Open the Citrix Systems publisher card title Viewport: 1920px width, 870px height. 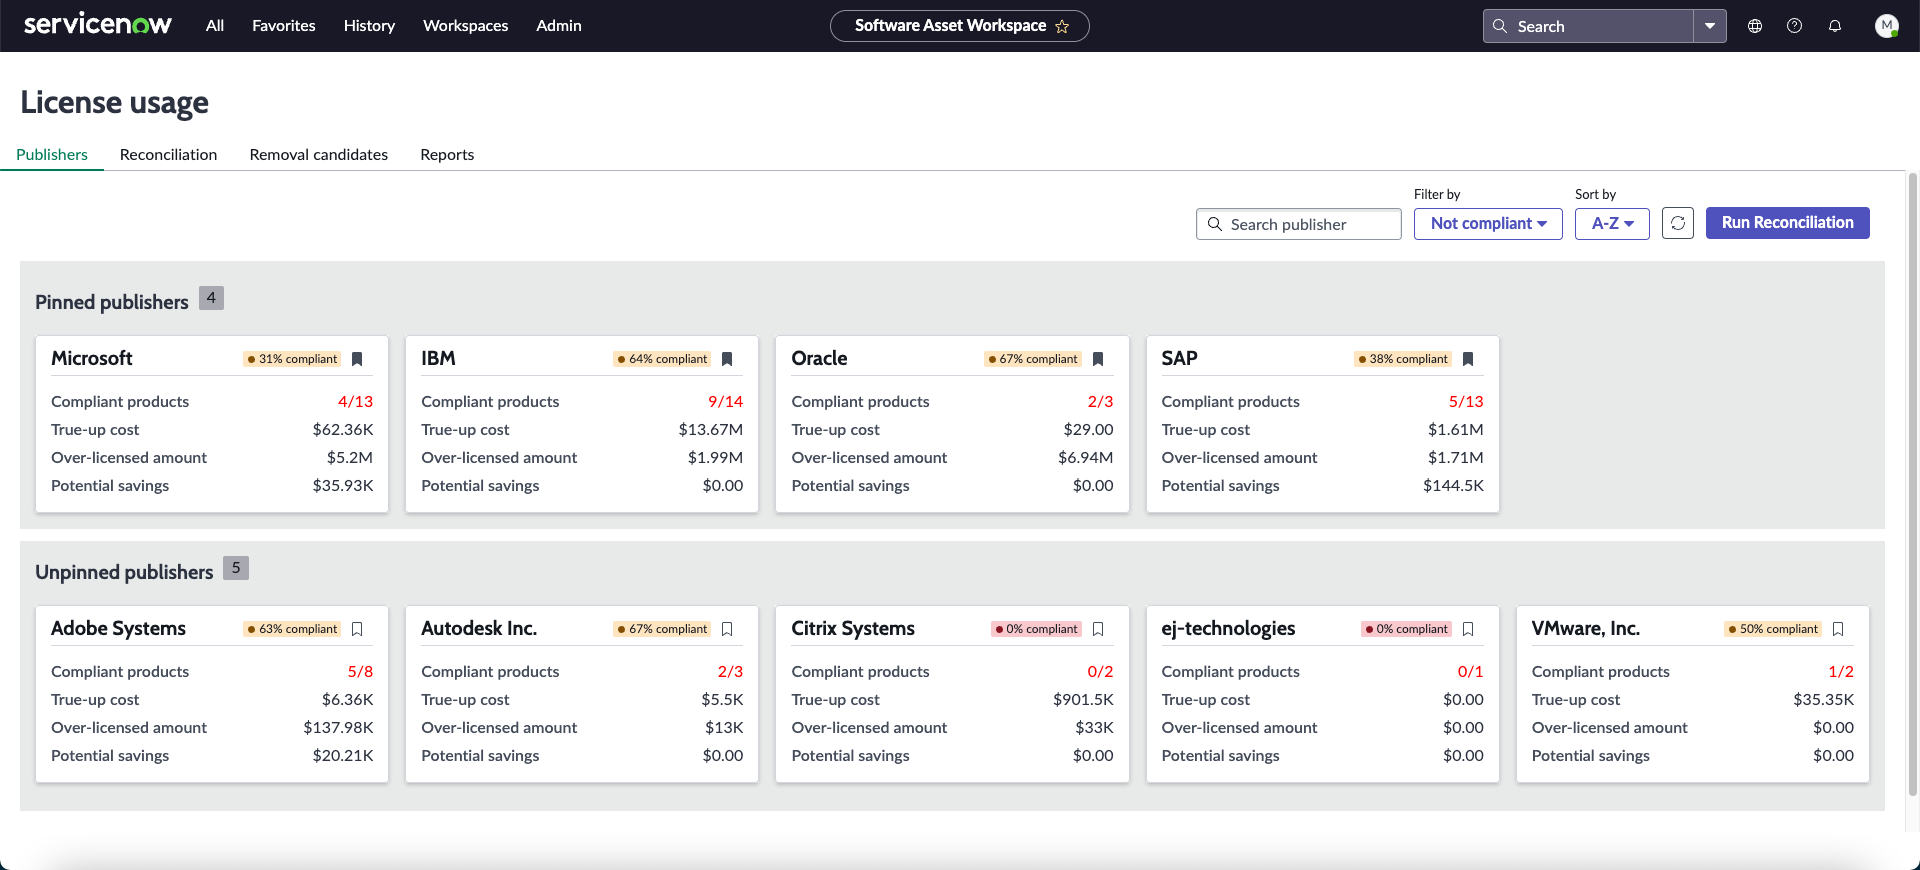click(x=853, y=628)
